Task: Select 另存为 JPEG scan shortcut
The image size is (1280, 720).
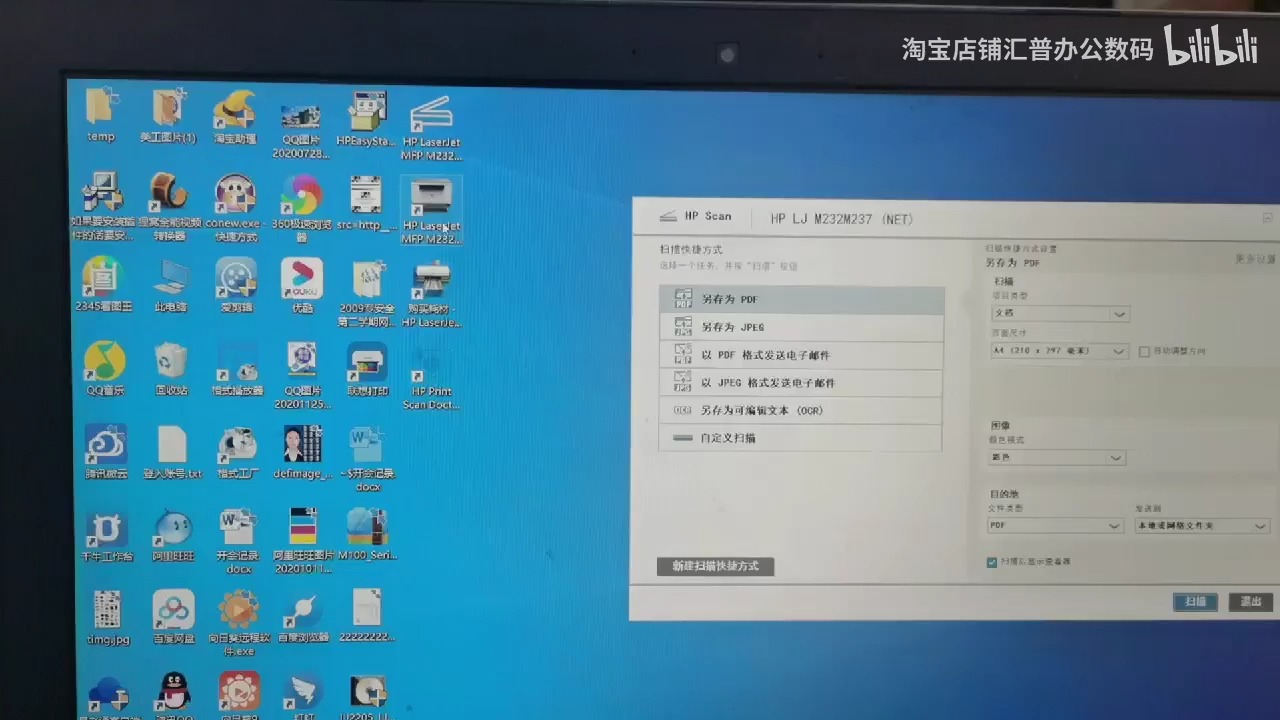Action: (801, 327)
